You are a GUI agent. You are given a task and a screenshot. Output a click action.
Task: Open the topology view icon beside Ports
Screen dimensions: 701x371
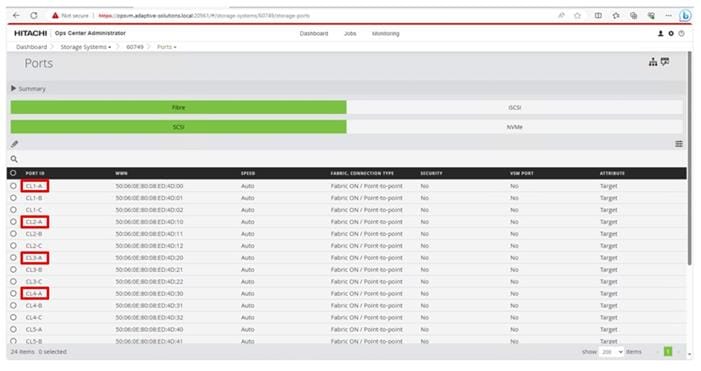[653, 62]
